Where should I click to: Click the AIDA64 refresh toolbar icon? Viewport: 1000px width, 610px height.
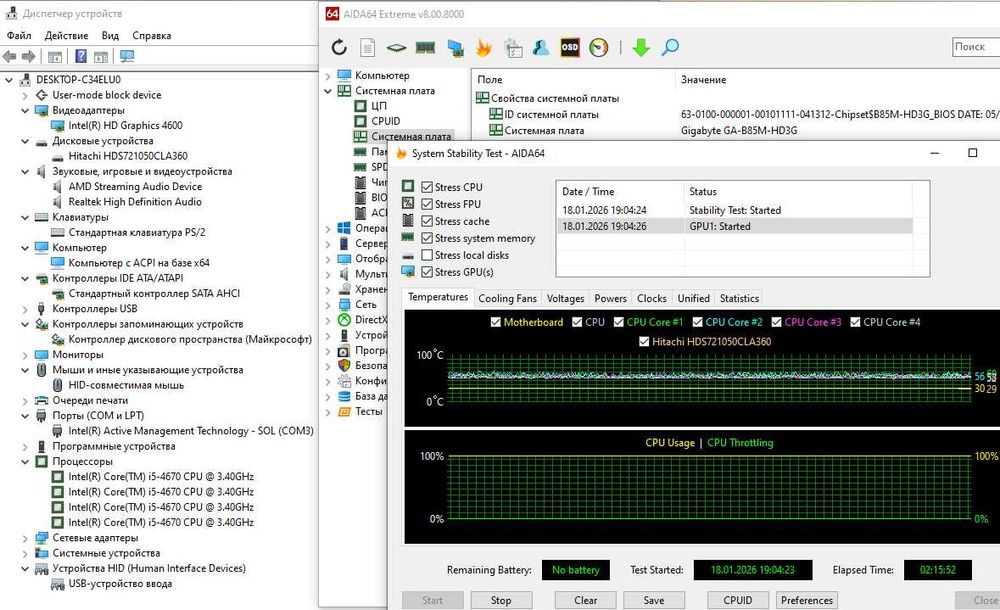(x=339, y=47)
